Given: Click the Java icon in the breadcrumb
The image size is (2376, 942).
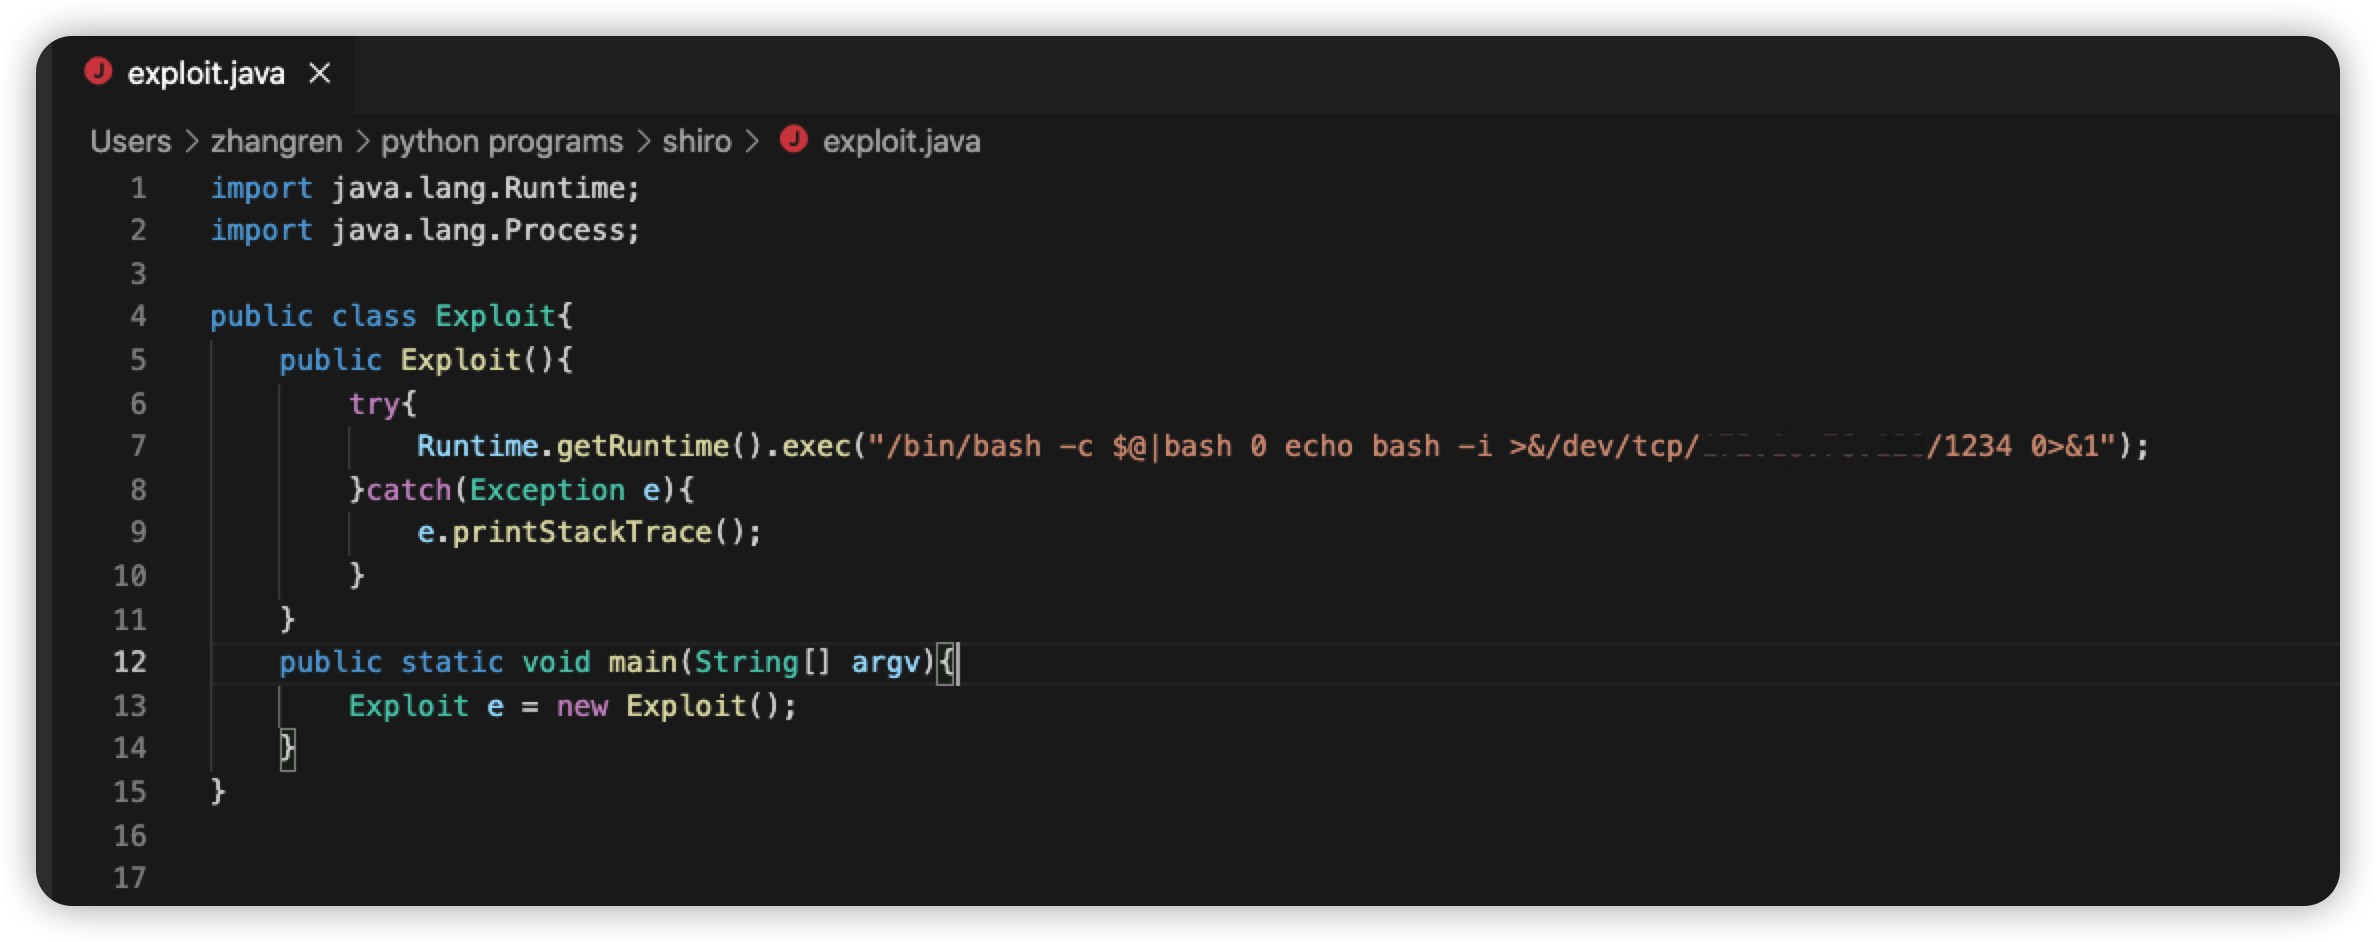Looking at the screenshot, I should click(x=794, y=139).
